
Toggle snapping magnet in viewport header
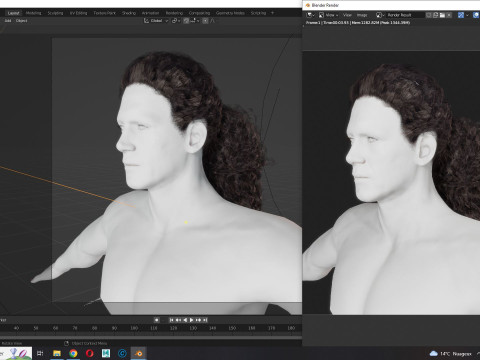186,21
